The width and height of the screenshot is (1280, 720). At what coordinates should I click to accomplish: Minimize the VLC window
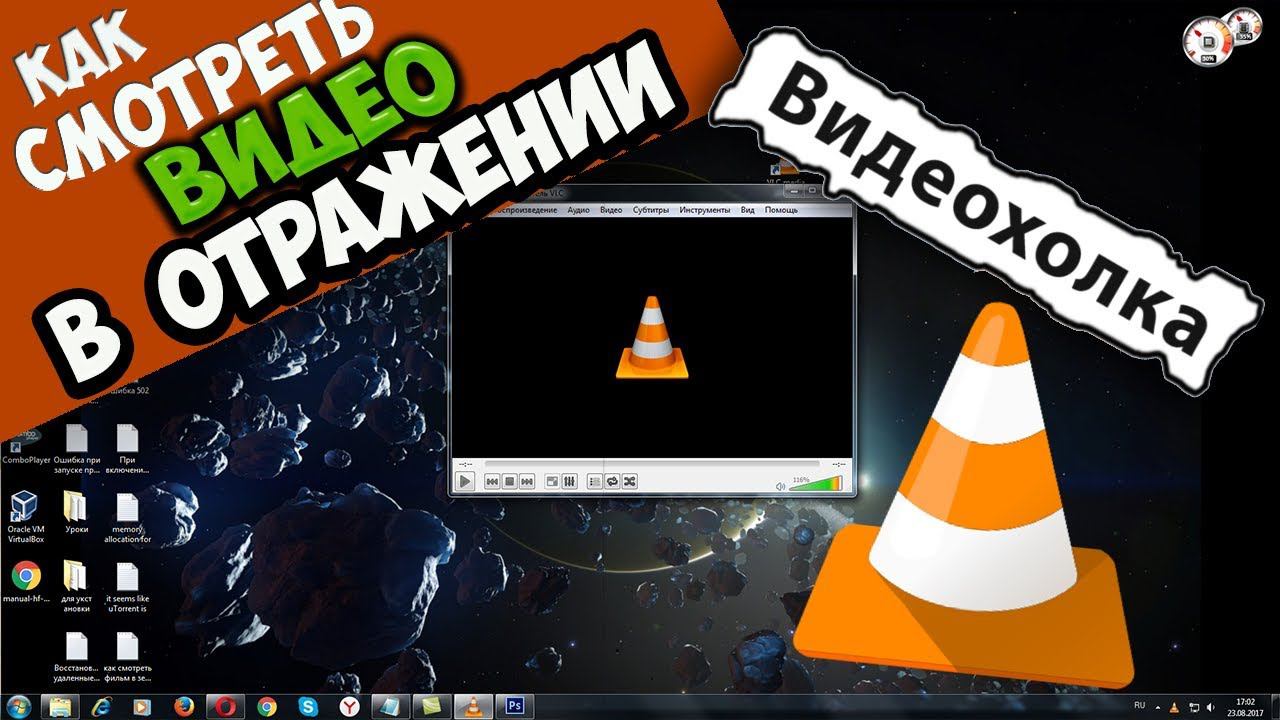tap(795, 189)
